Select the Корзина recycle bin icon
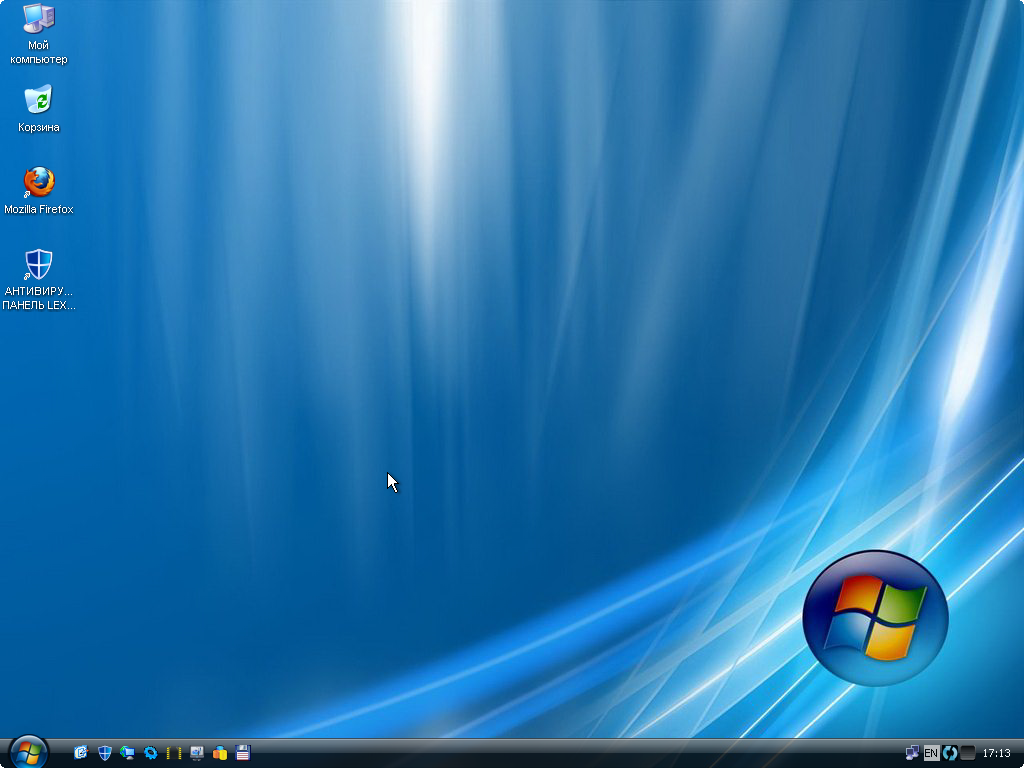 pyautogui.click(x=38, y=100)
